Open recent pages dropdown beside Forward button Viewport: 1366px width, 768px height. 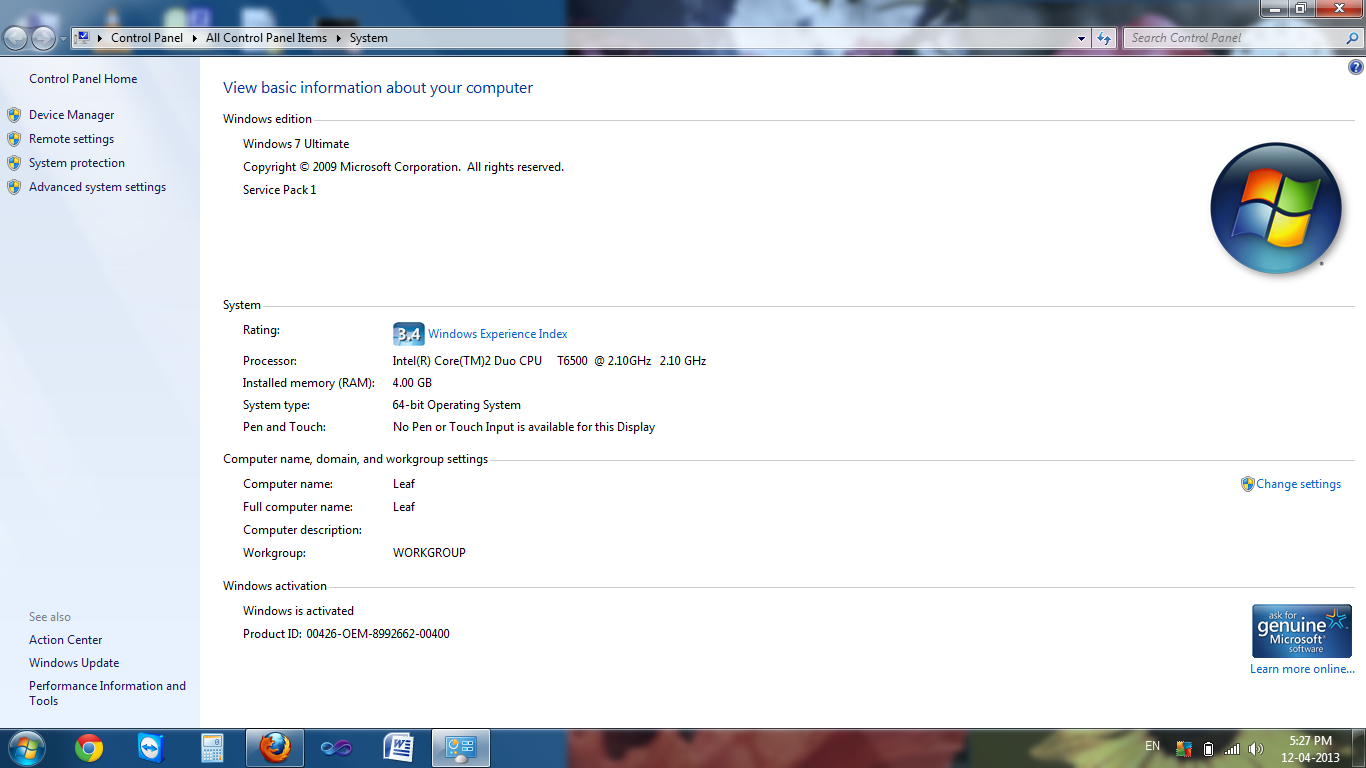point(64,39)
